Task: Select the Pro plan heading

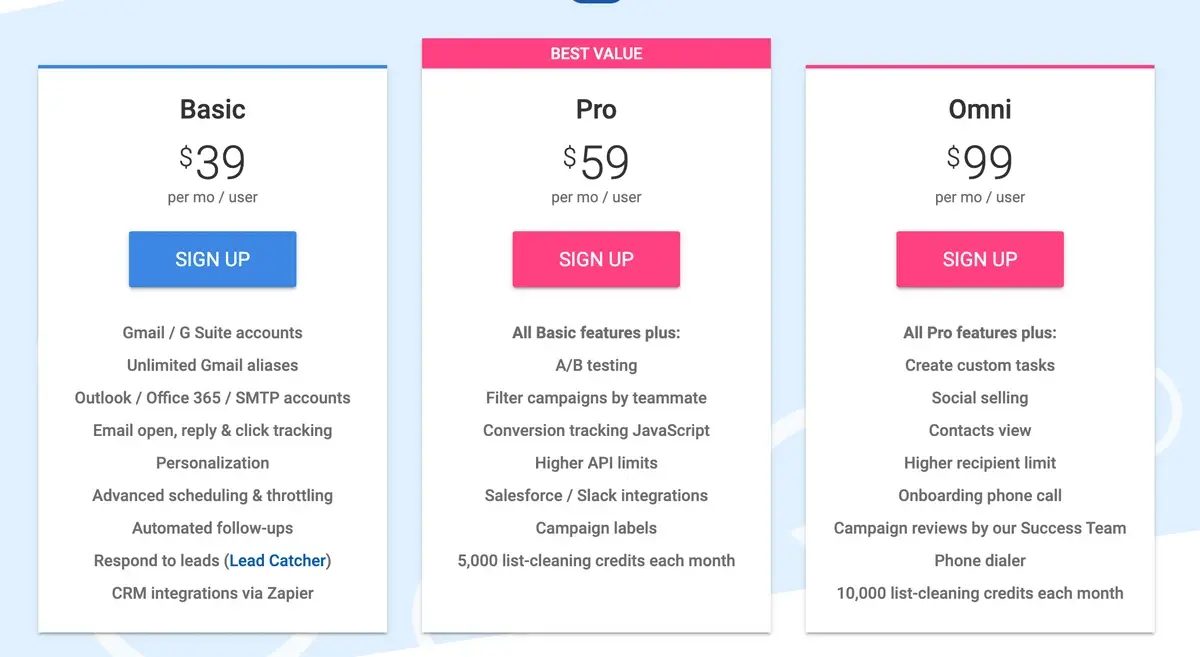Action: tap(596, 109)
